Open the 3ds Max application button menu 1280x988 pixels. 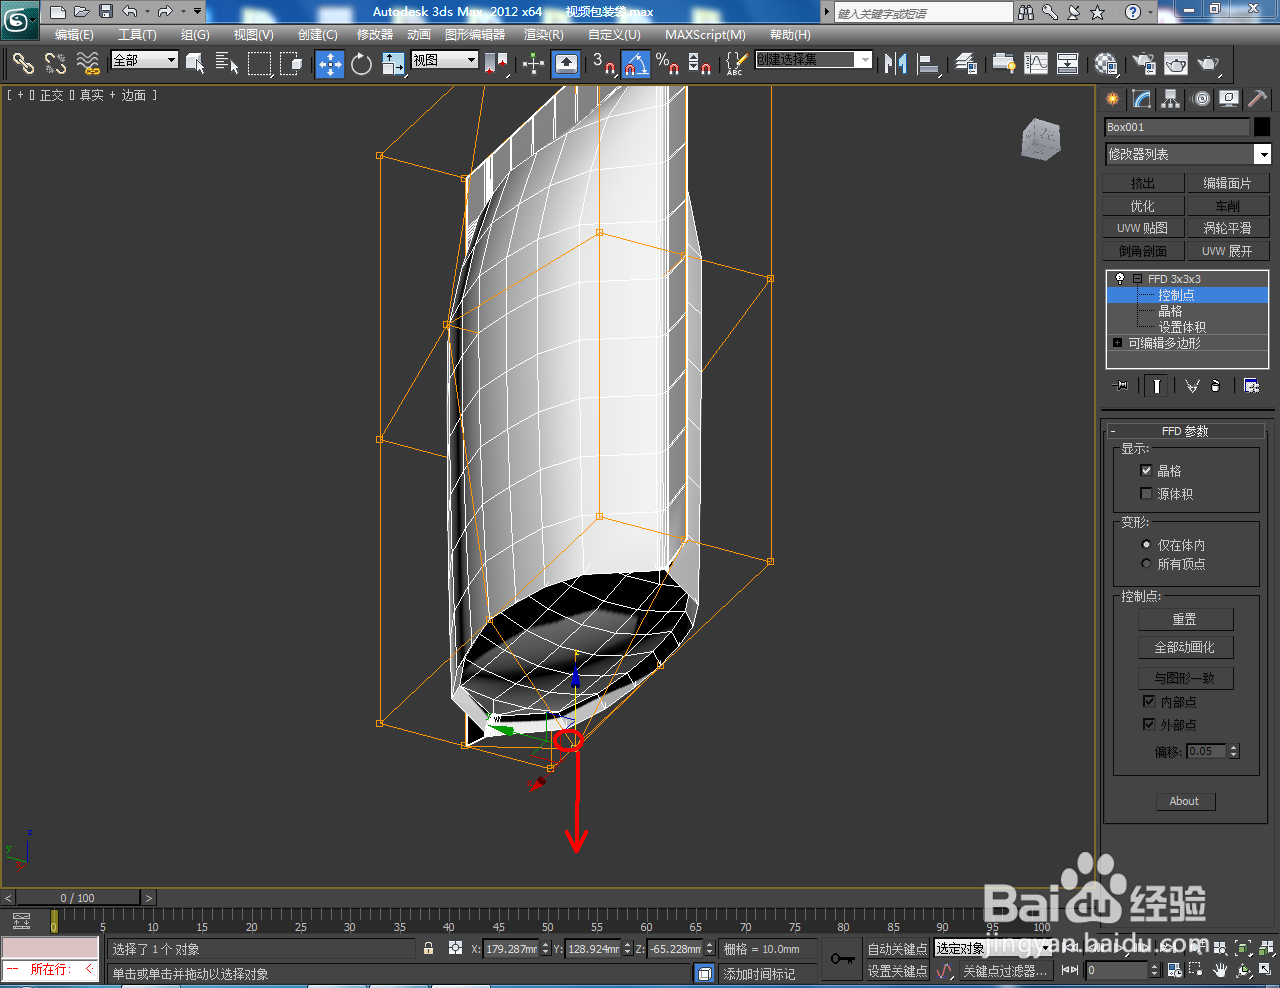[x=19, y=18]
